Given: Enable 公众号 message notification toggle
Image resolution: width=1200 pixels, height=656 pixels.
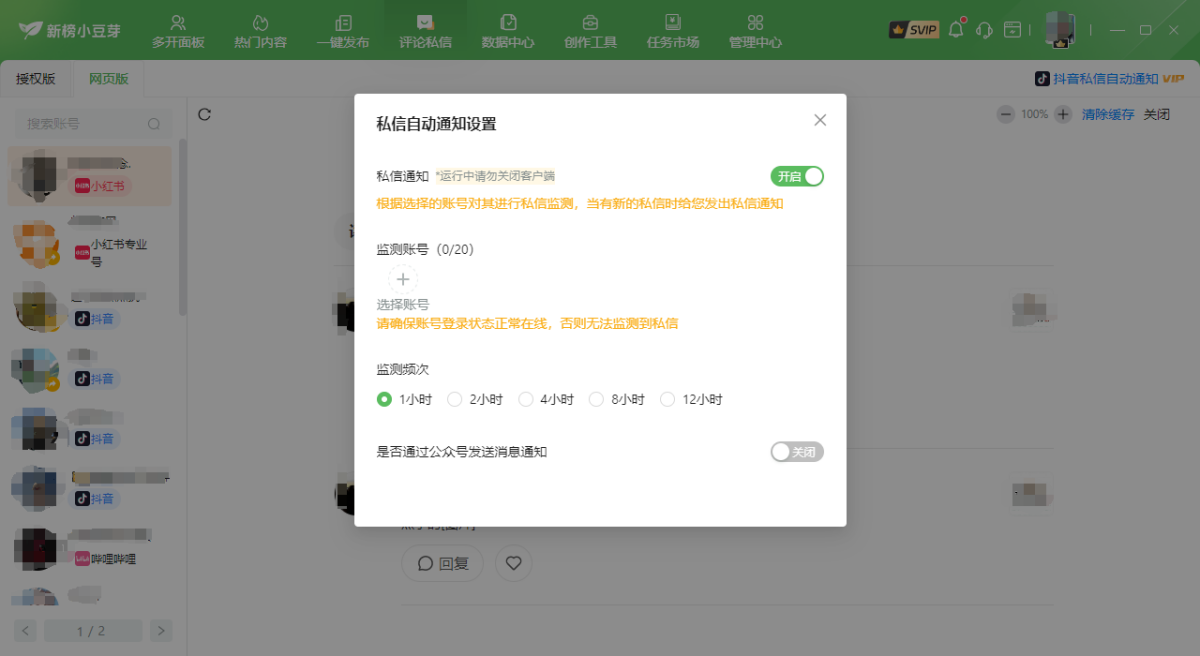Looking at the screenshot, I should pos(797,452).
